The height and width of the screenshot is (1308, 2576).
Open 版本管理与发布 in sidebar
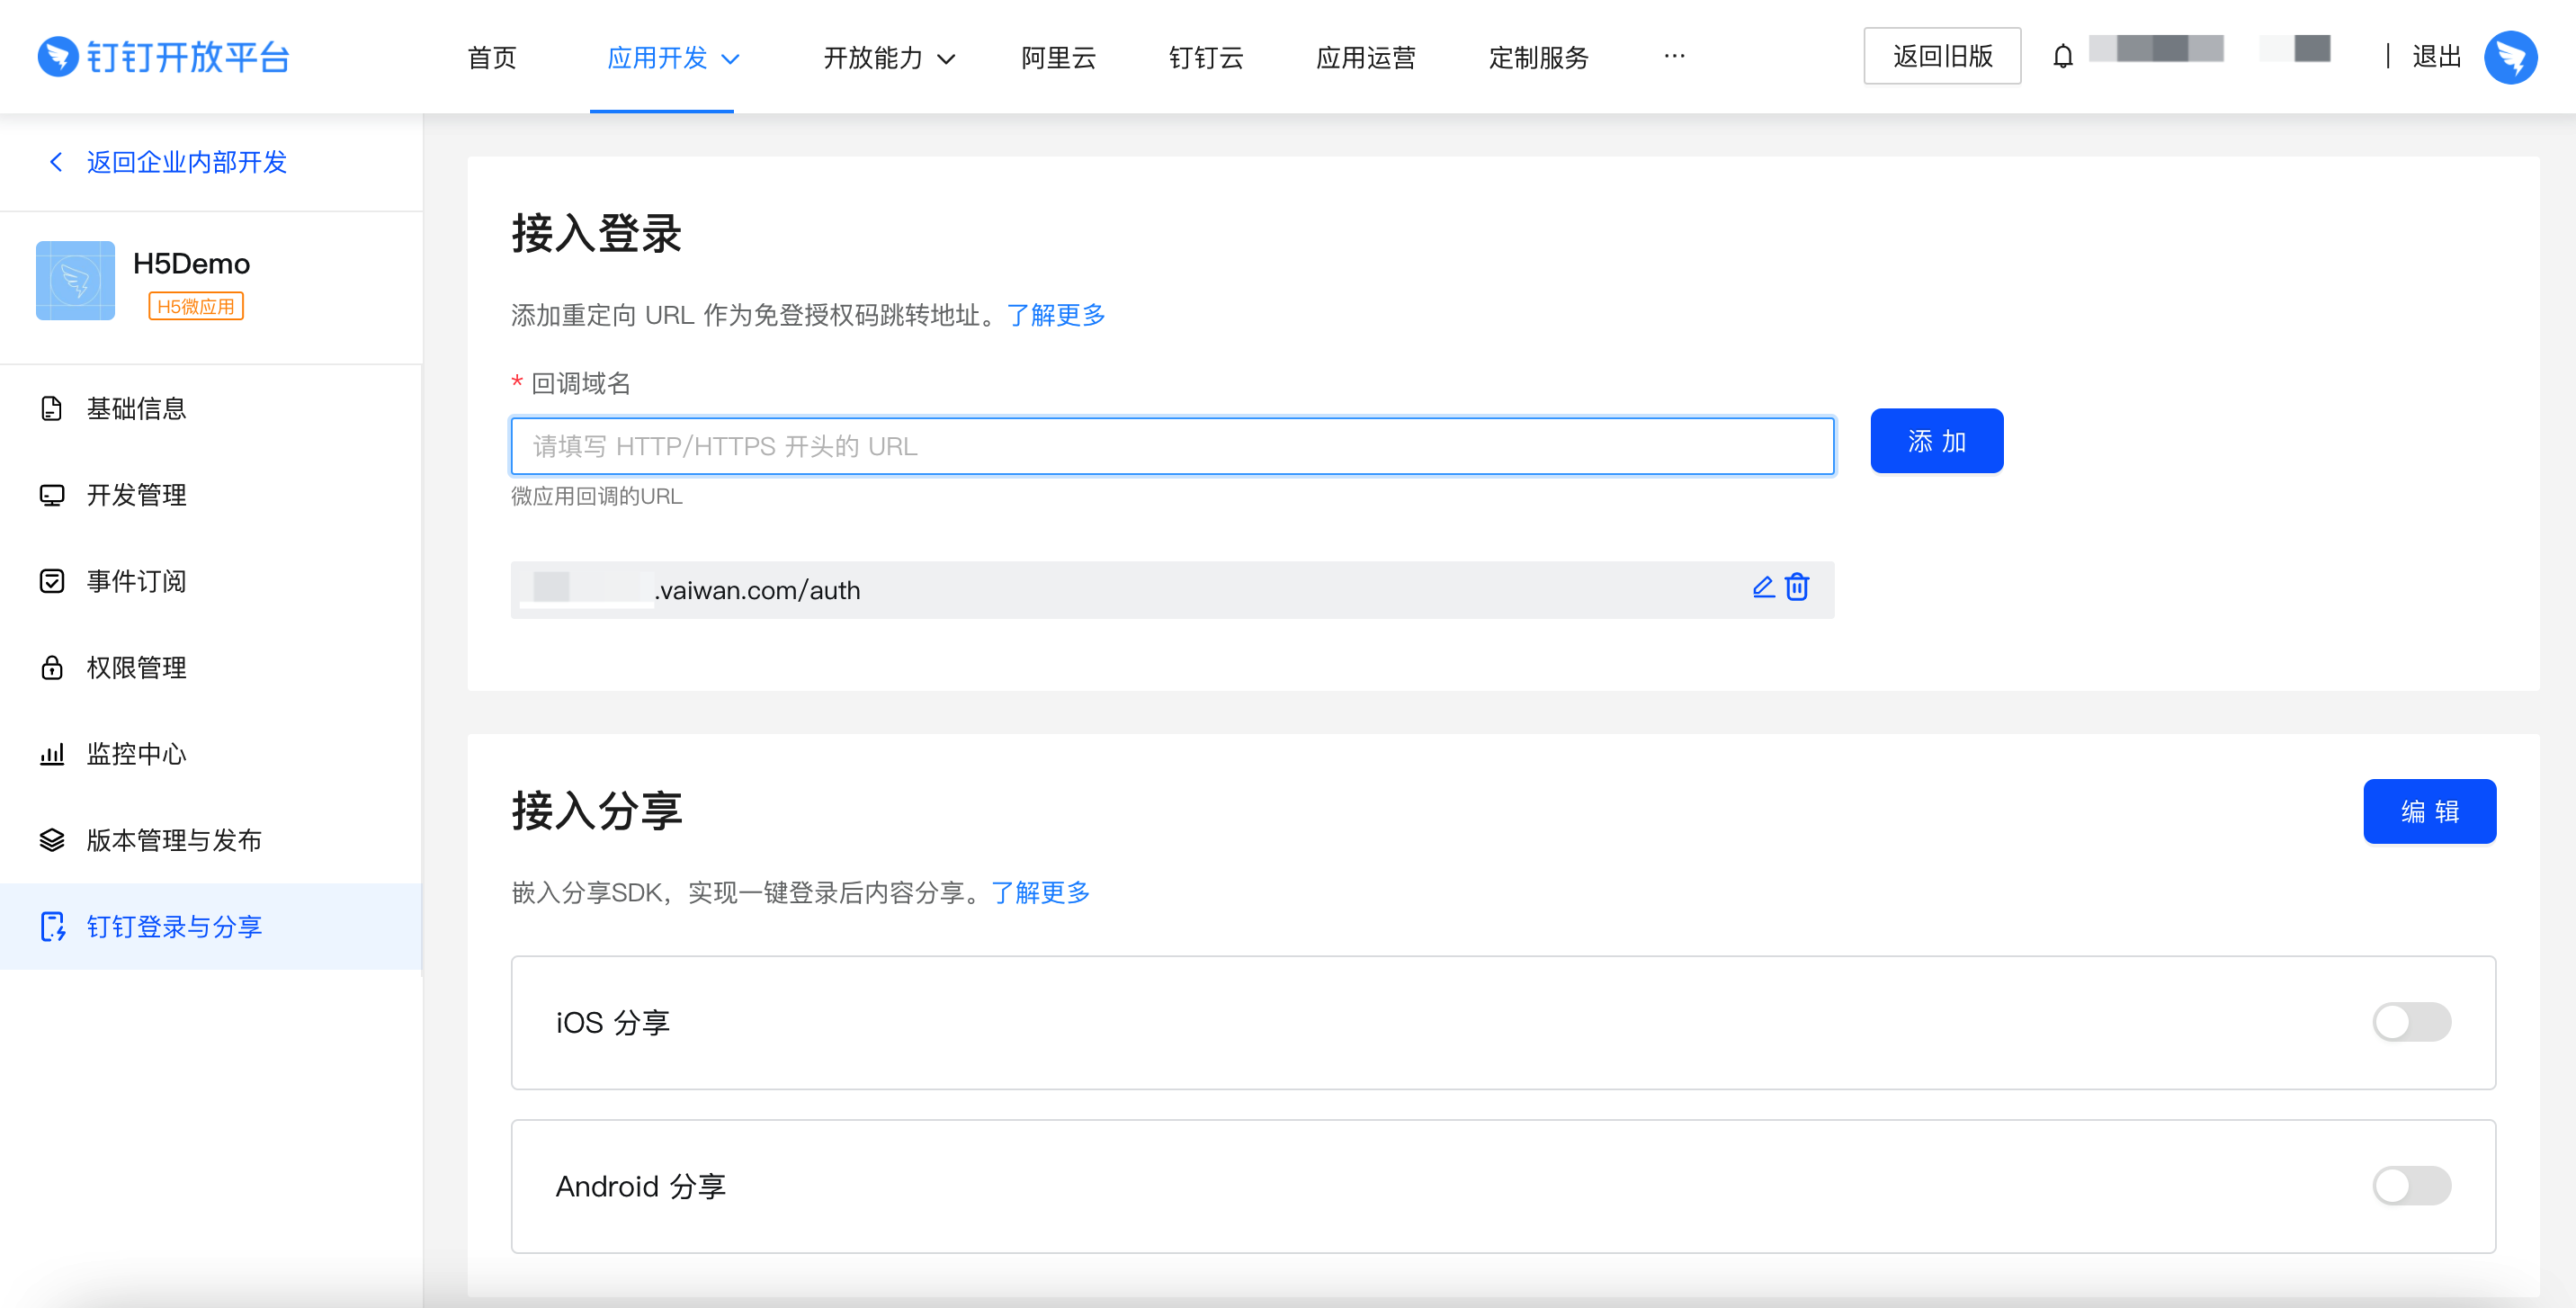tap(173, 840)
